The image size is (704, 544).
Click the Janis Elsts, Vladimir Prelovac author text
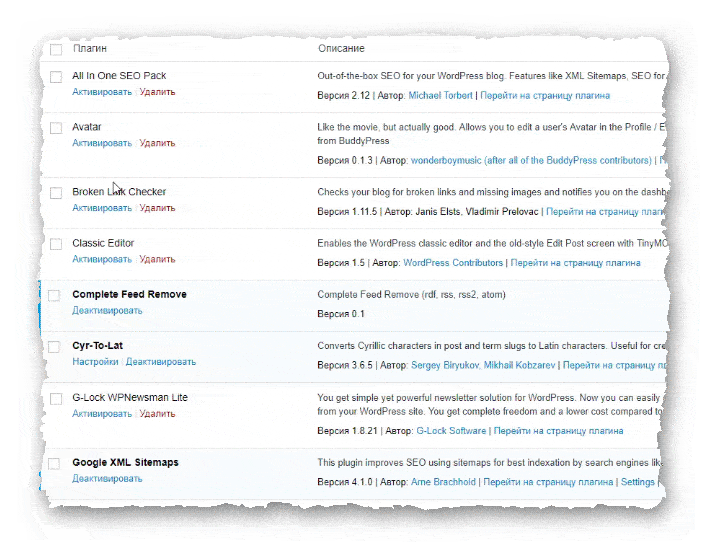477,212
